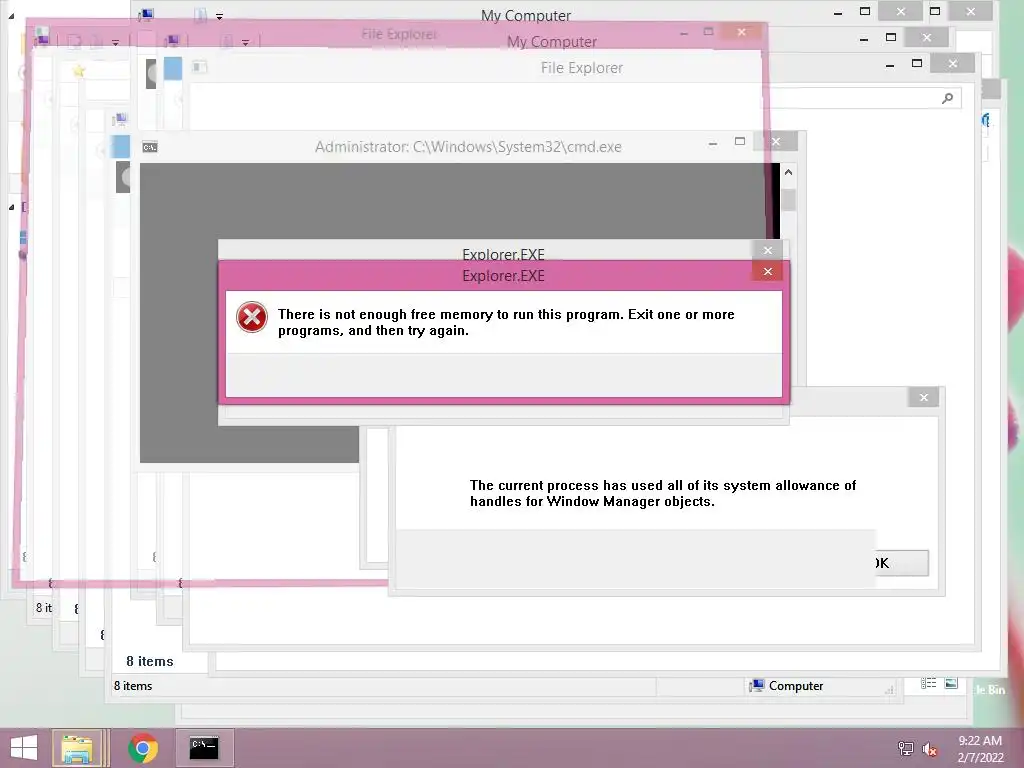Image resolution: width=1024 pixels, height=768 pixels.
Task: Open the cmd.exe window system menu icon
Action: click(150, 148)
